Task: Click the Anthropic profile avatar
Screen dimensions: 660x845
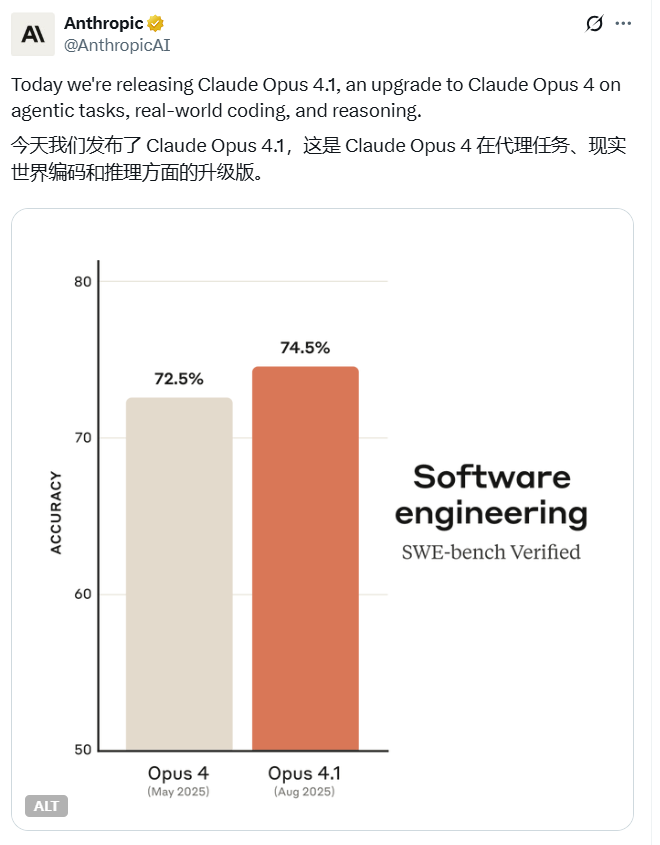Action: tap(31, 34)
